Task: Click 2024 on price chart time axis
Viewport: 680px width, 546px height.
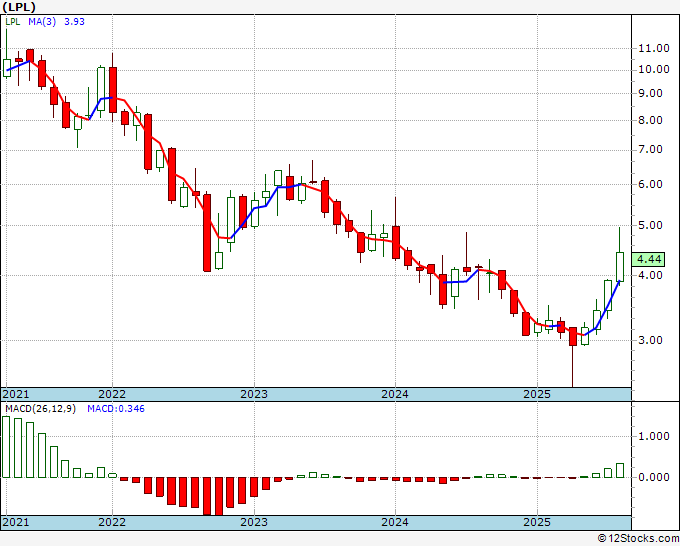Action: (x=395, y=394)
